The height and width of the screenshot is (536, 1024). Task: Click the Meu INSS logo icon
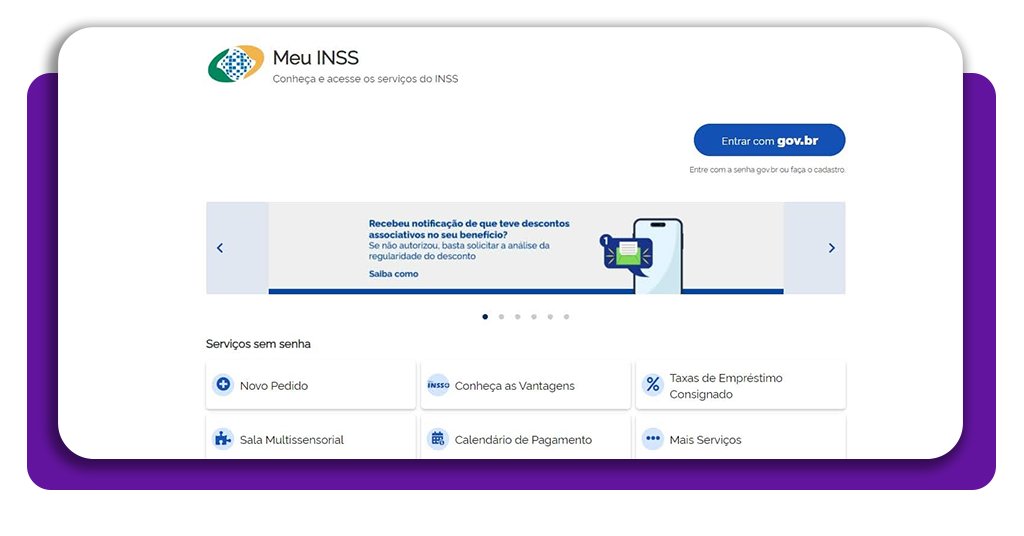coord(236,64)
